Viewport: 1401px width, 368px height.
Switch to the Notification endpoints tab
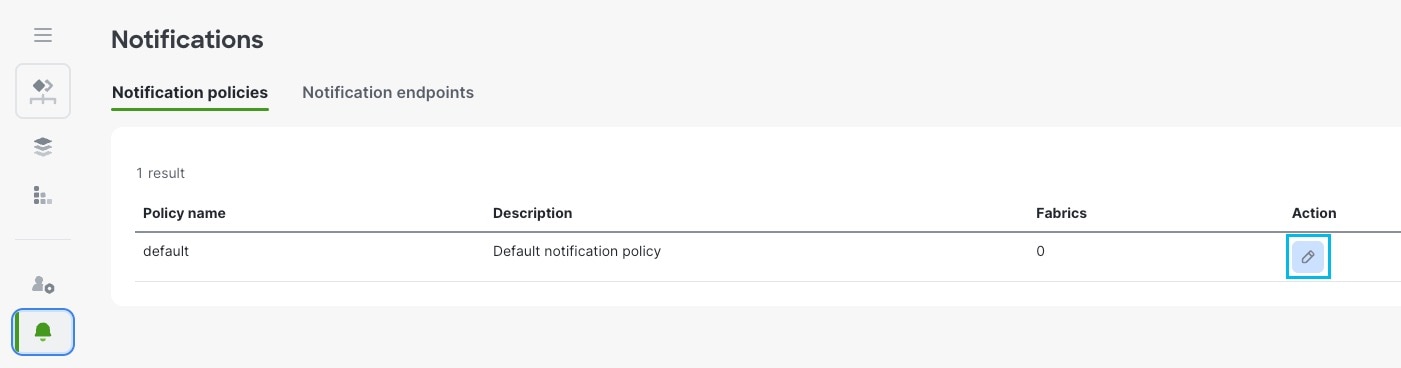tap(388, 92)
